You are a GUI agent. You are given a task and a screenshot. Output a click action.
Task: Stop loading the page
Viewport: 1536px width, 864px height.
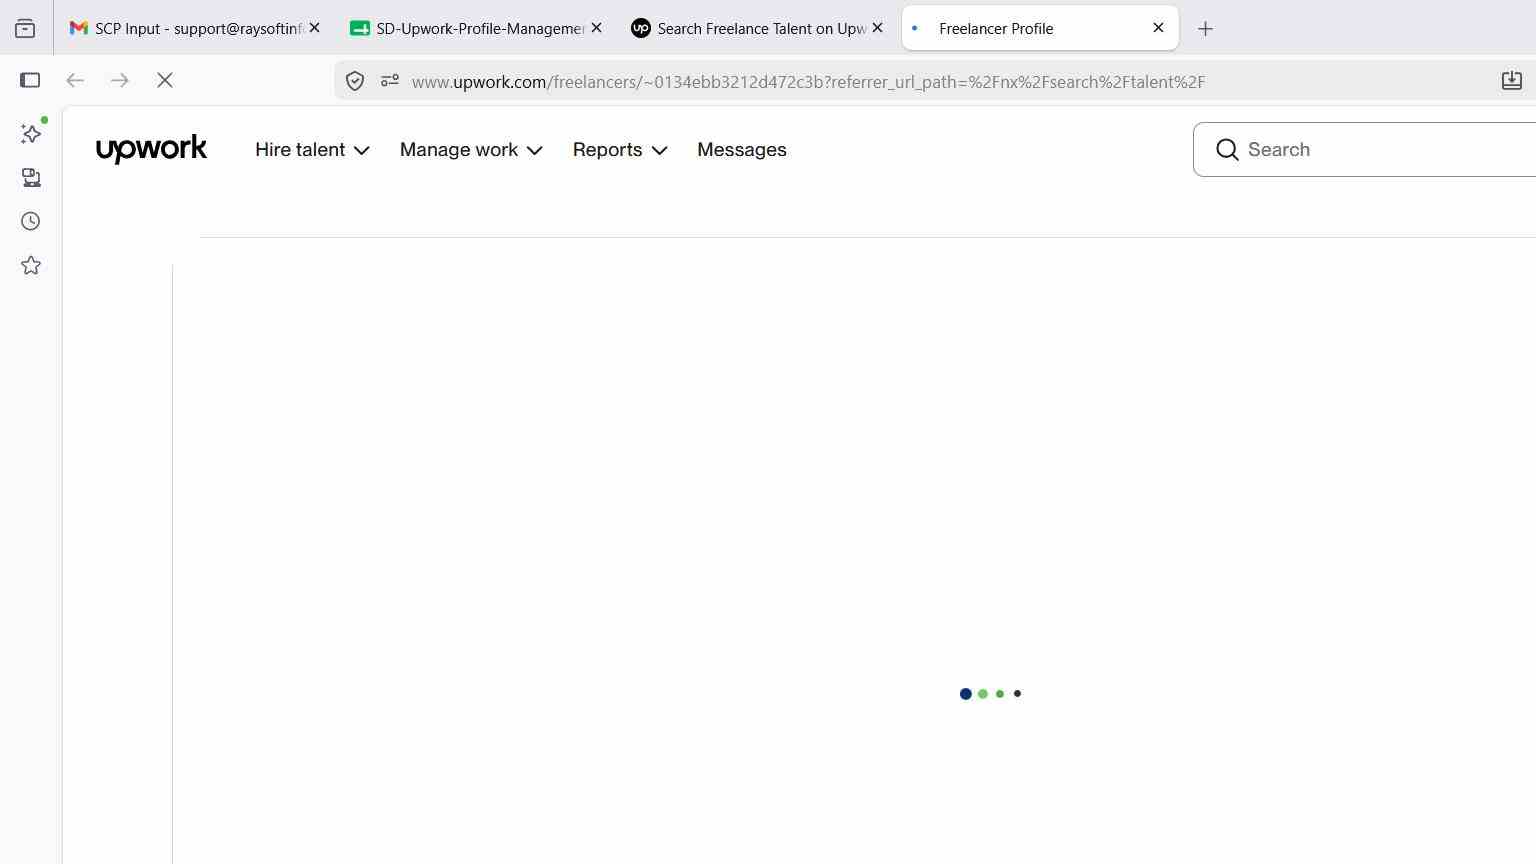[165, 81]
